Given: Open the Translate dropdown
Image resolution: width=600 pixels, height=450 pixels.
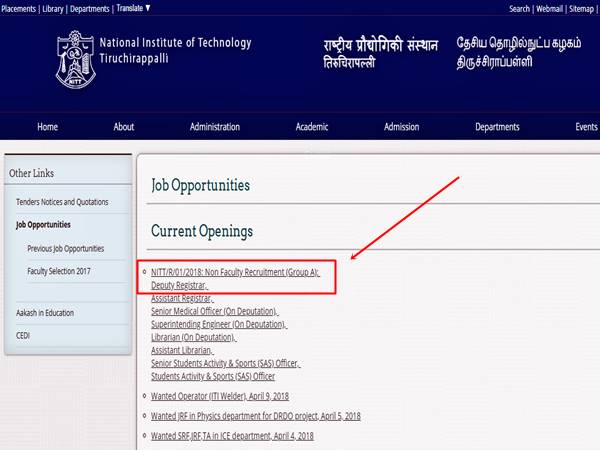Looking at the screenshot, I should tap(133, 8).
